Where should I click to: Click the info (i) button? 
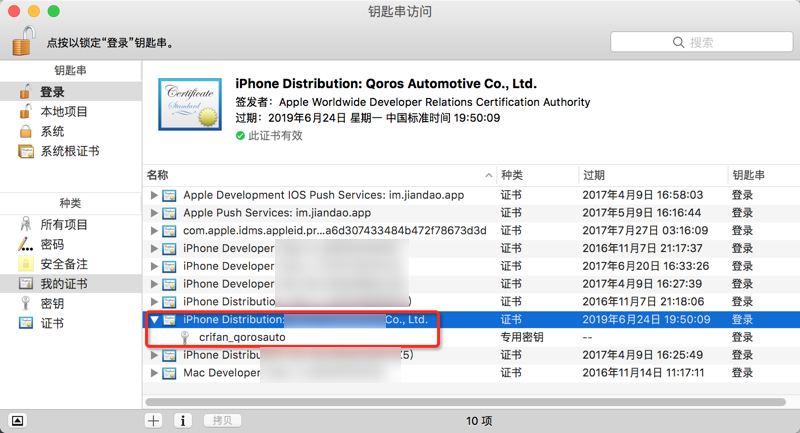[183, 421]
